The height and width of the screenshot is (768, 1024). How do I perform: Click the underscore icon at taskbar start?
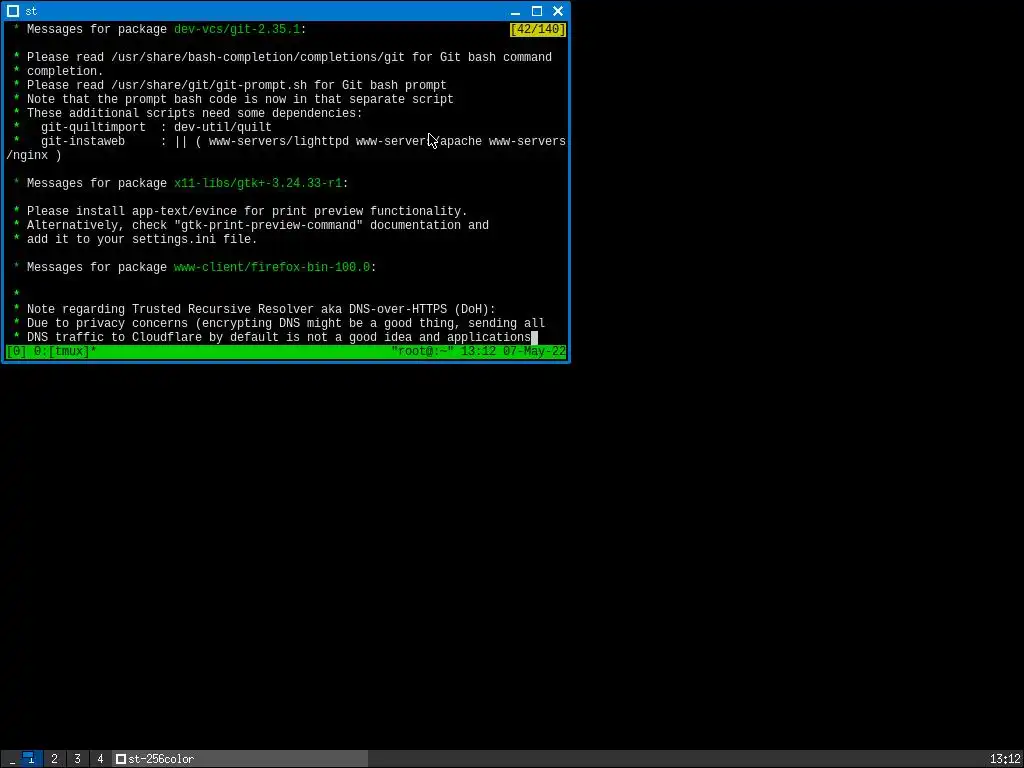pos(12,760)
